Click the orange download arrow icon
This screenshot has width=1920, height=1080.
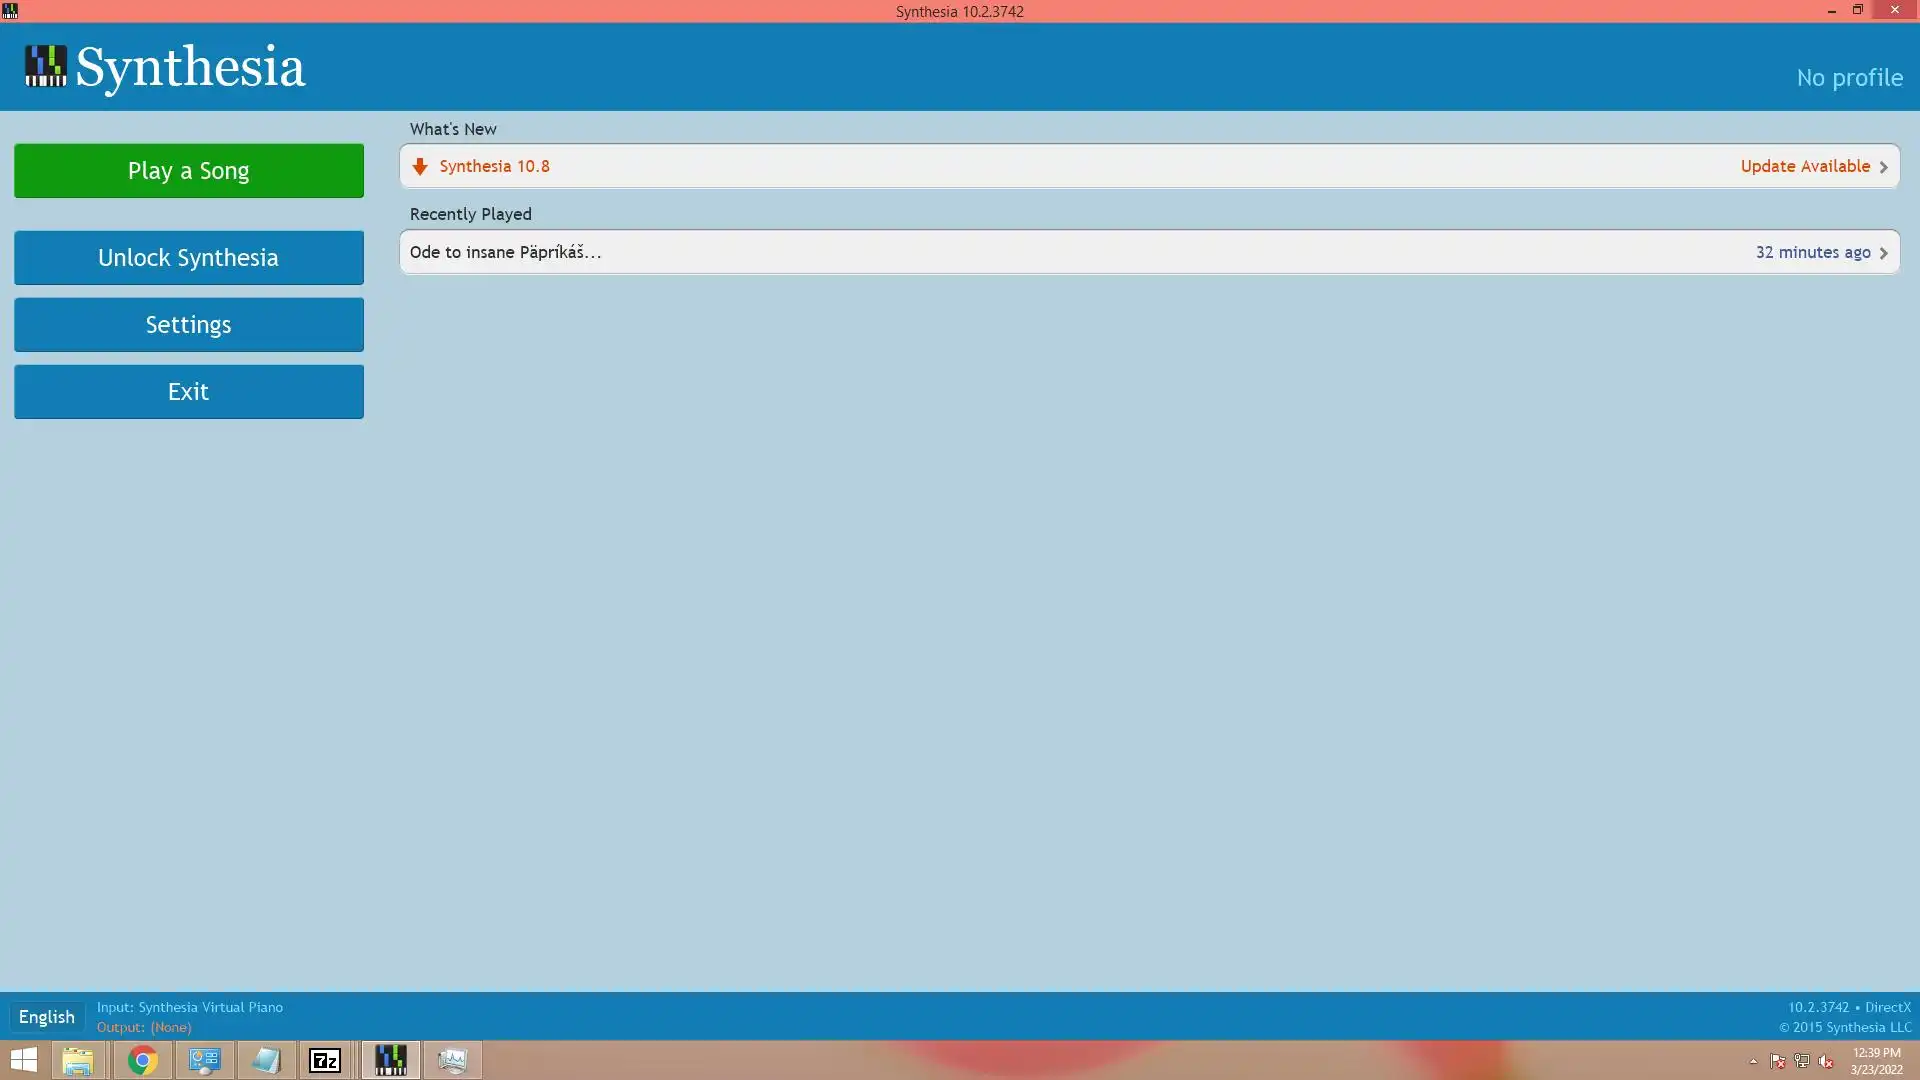click(x=420, y=166)
